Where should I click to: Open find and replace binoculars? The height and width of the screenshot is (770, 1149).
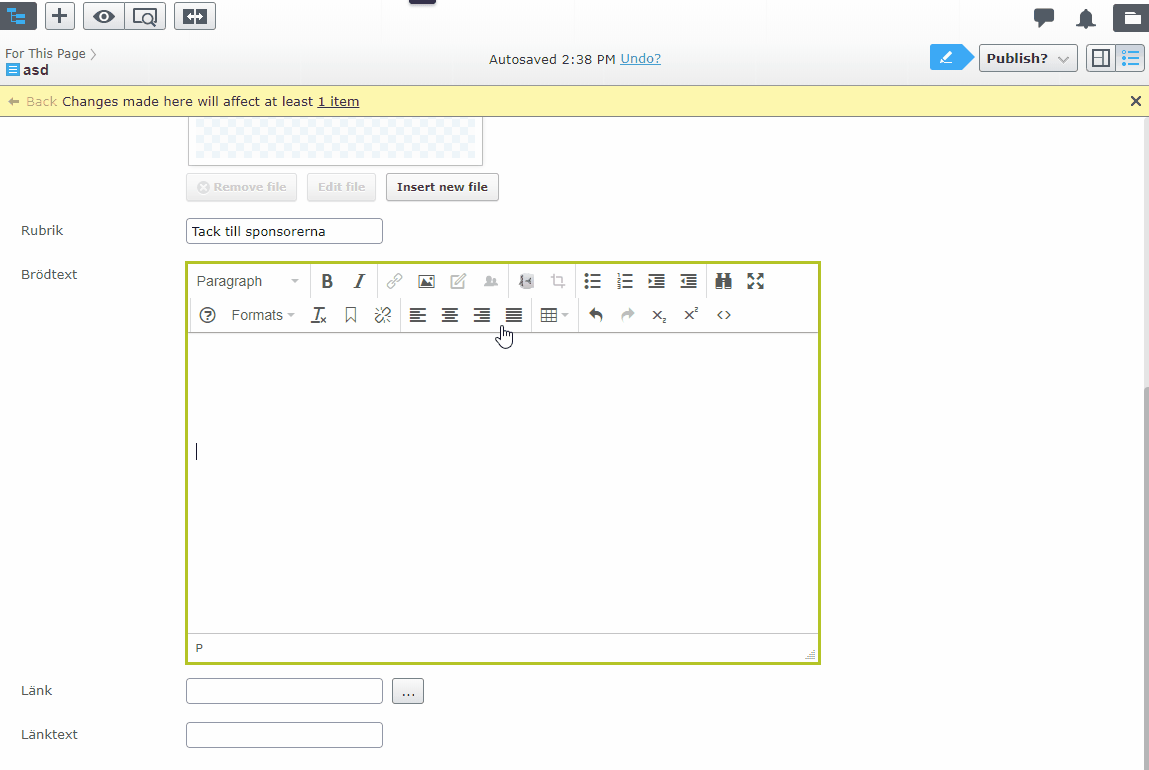724,282
